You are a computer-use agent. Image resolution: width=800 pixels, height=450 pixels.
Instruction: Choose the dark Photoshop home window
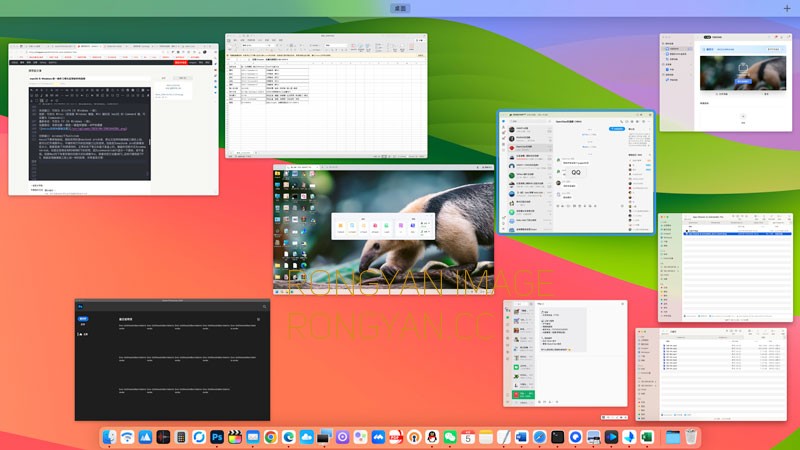click(172, 360)
